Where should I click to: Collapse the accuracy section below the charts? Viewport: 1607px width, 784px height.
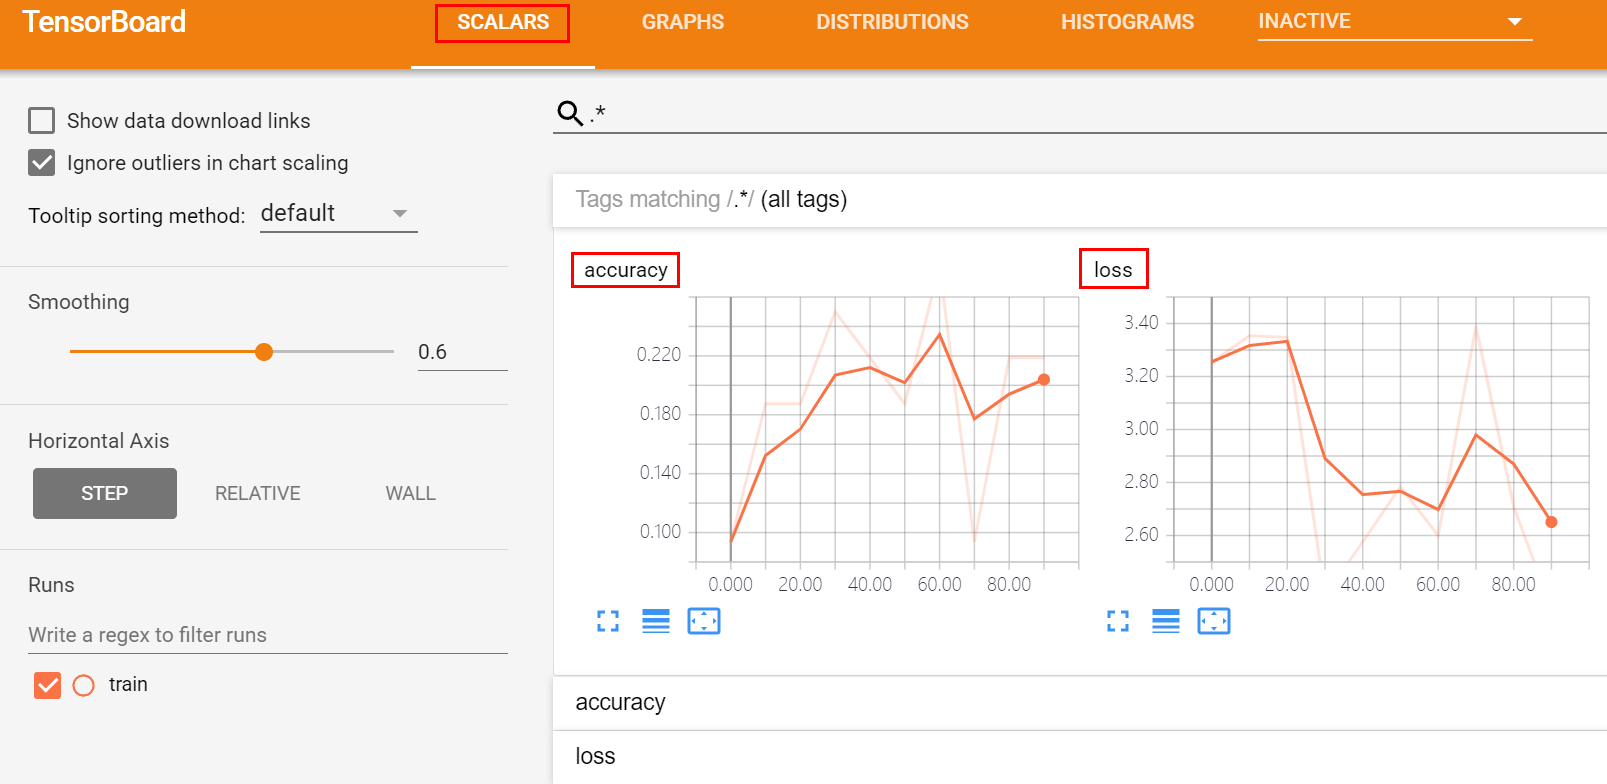coord(1080,703)
